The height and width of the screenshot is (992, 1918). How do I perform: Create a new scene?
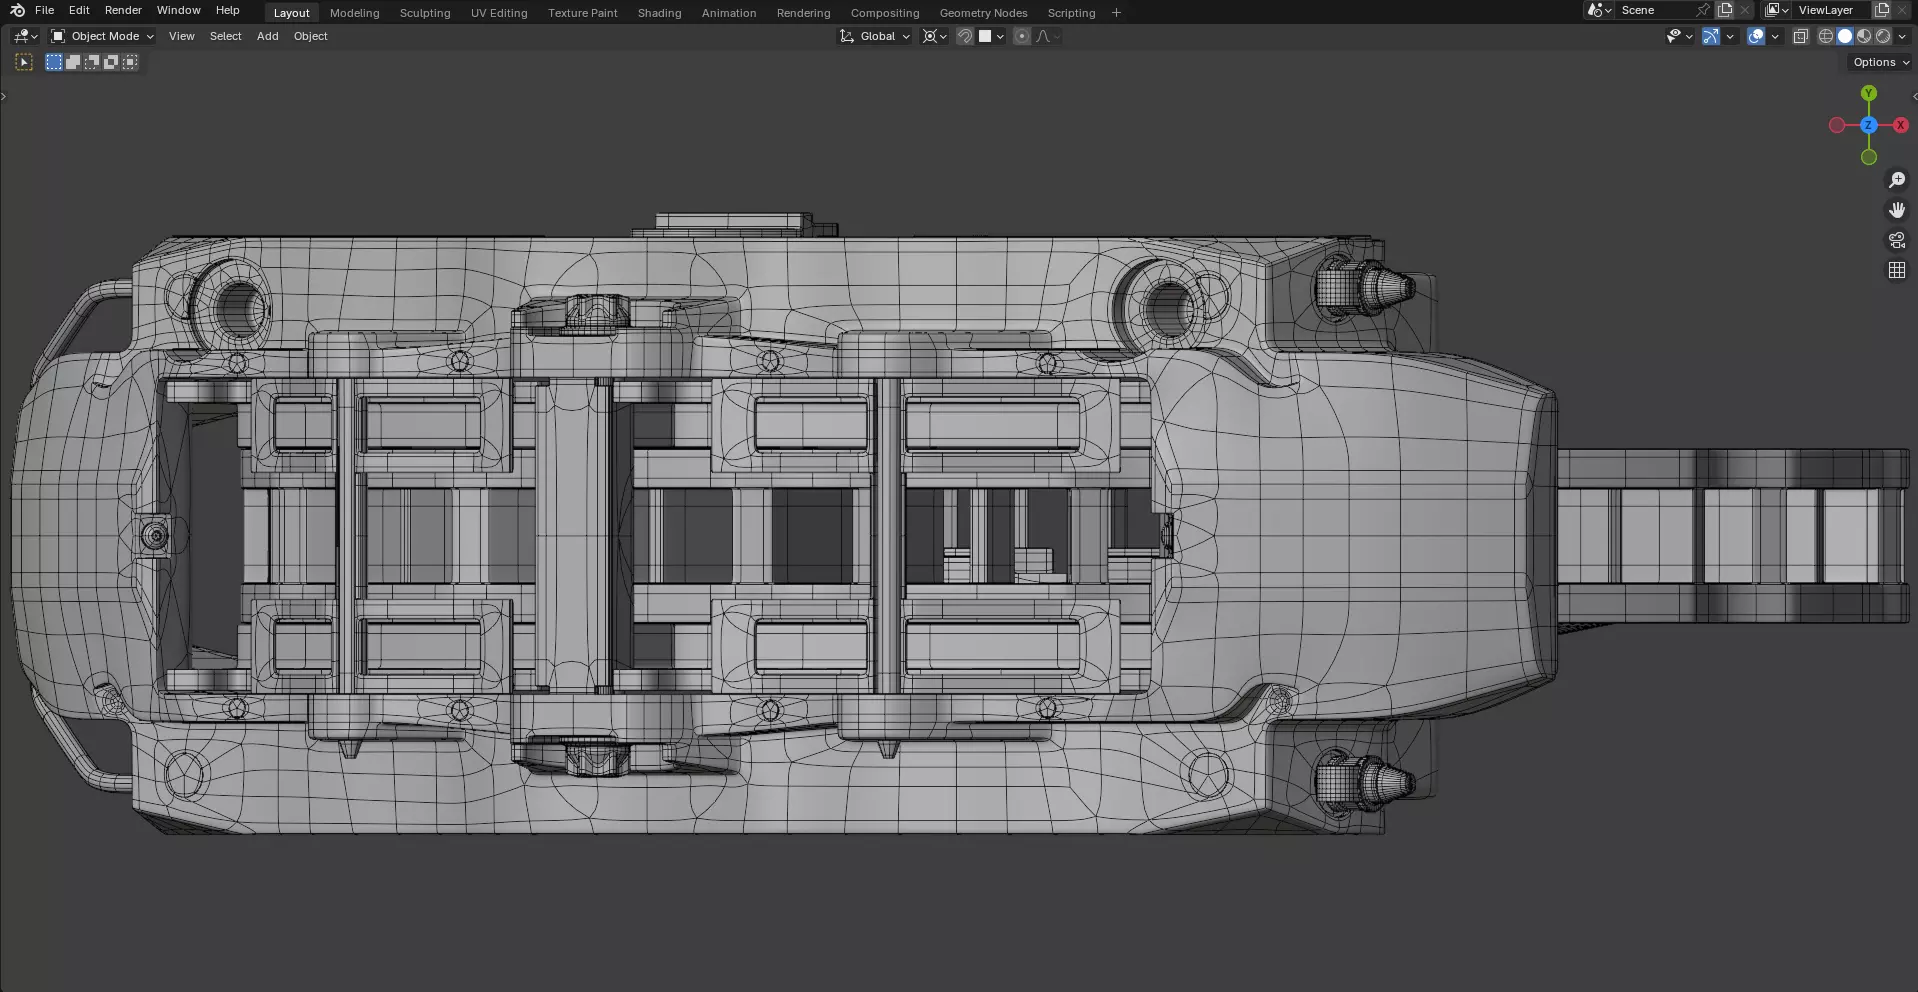pos(1725,10)
